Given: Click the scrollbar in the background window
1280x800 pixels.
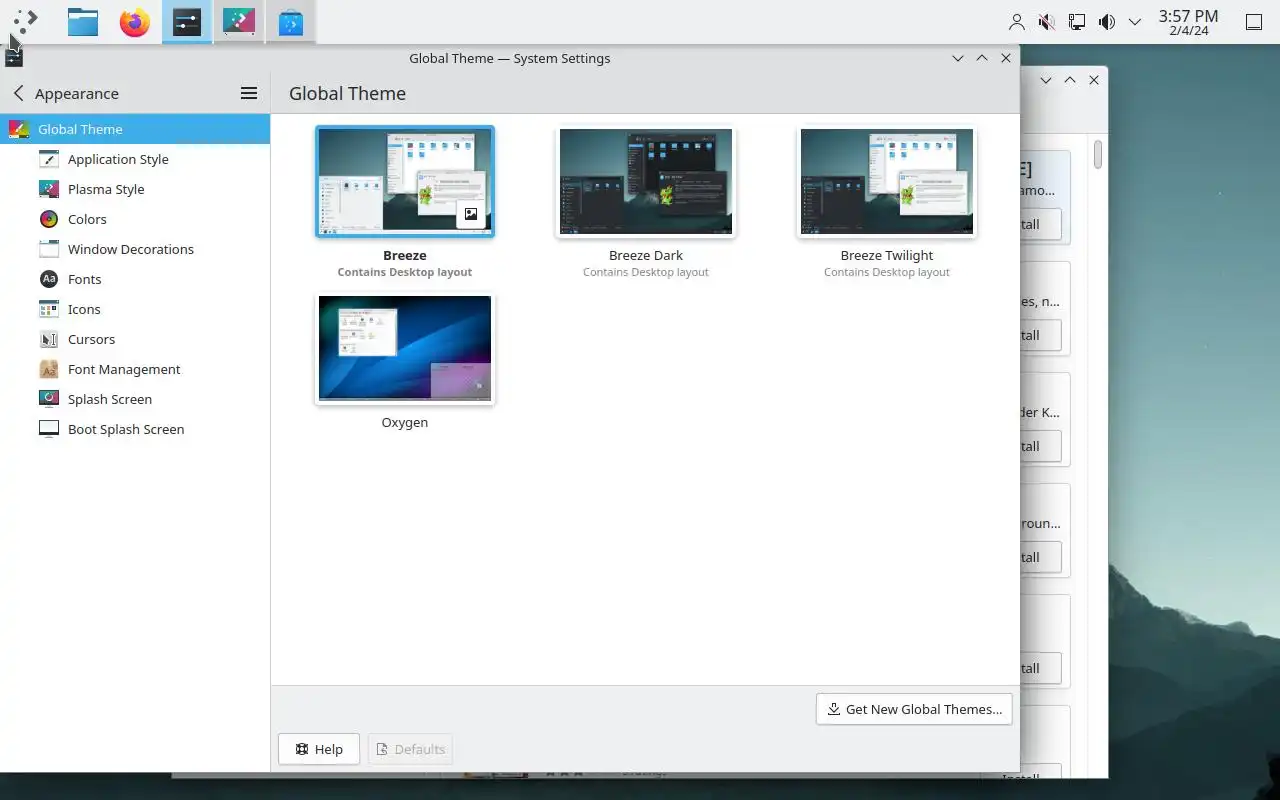Looking at the screenshot, I should [x=1098, y=155].
